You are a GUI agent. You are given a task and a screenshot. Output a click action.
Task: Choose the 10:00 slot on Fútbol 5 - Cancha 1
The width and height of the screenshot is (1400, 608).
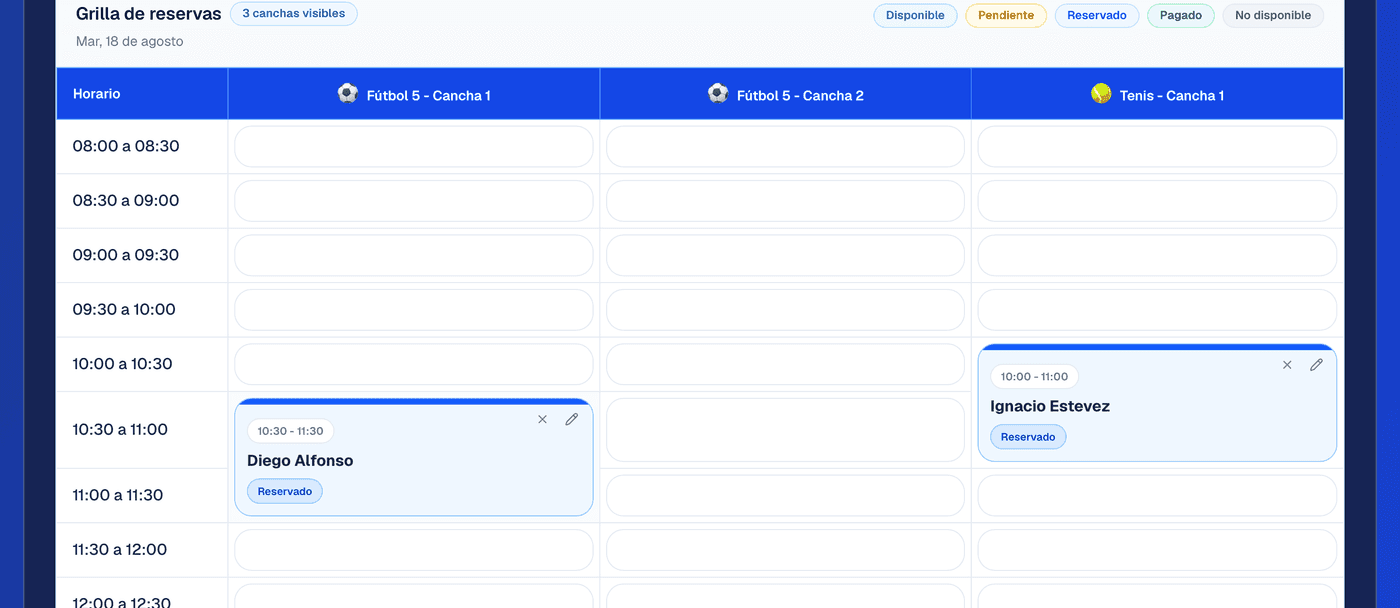point(414,364)
